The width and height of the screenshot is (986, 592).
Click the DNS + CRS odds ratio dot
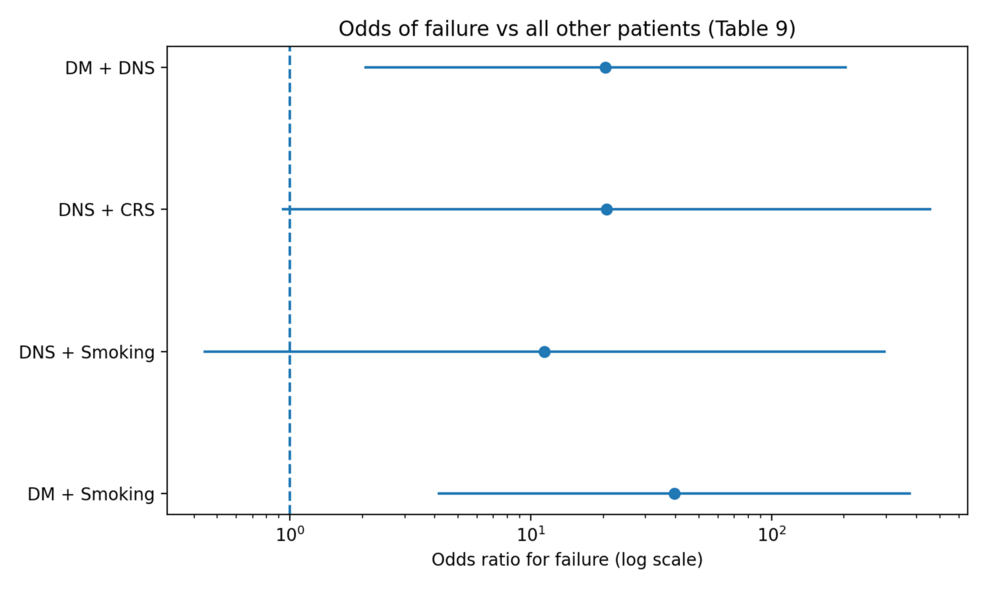(606, 210)
